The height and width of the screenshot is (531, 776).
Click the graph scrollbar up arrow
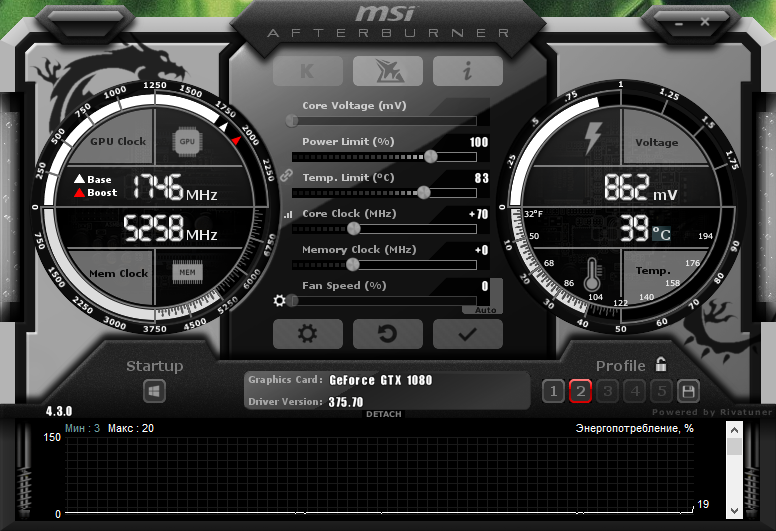[734, 430]
